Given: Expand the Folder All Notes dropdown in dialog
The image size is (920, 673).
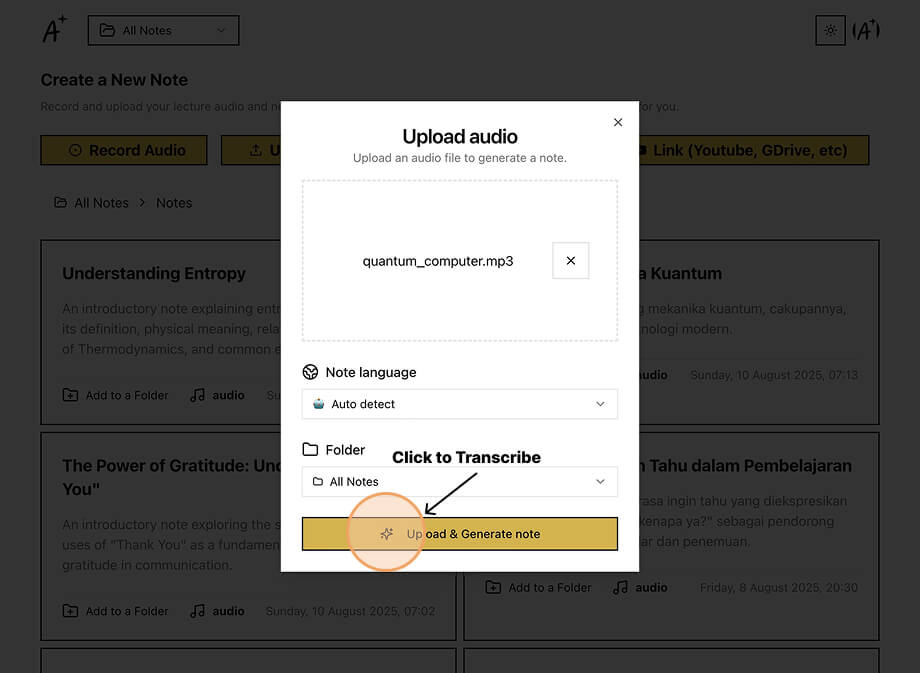Looking at the screenshot, I should coord(459,481).
